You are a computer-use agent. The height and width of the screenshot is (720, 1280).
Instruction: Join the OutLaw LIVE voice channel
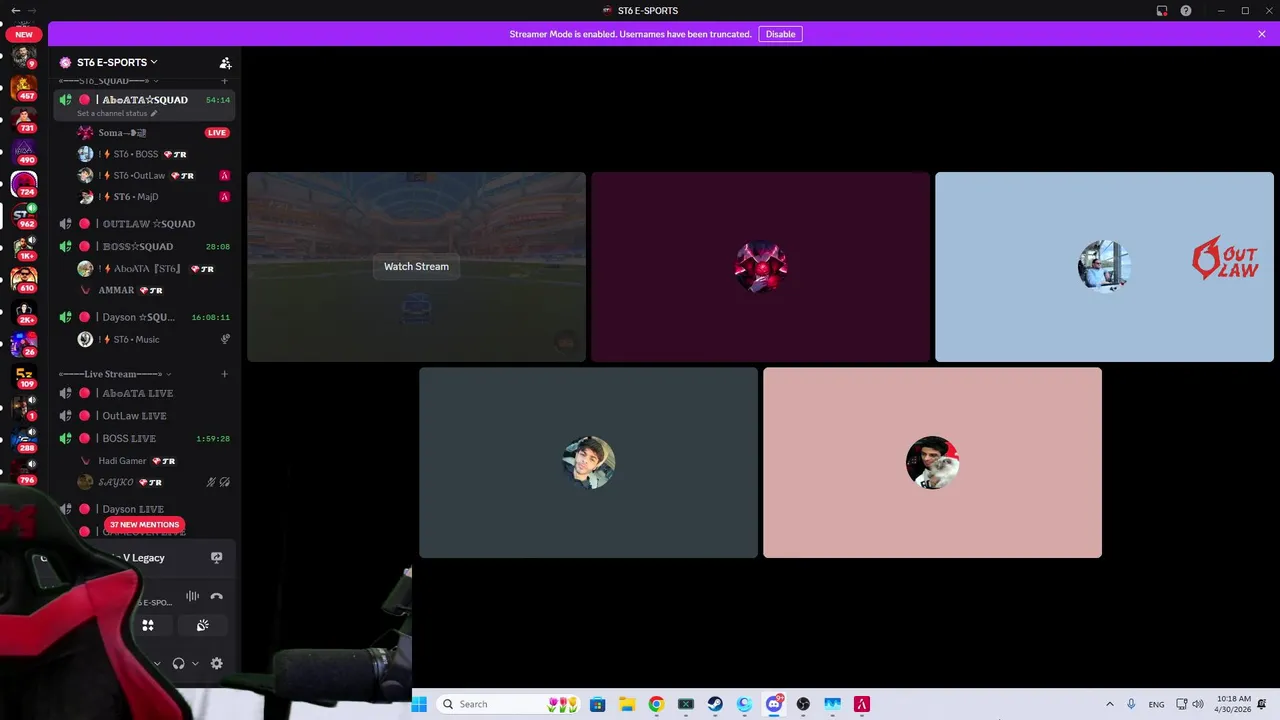click(x=144, y=416)
